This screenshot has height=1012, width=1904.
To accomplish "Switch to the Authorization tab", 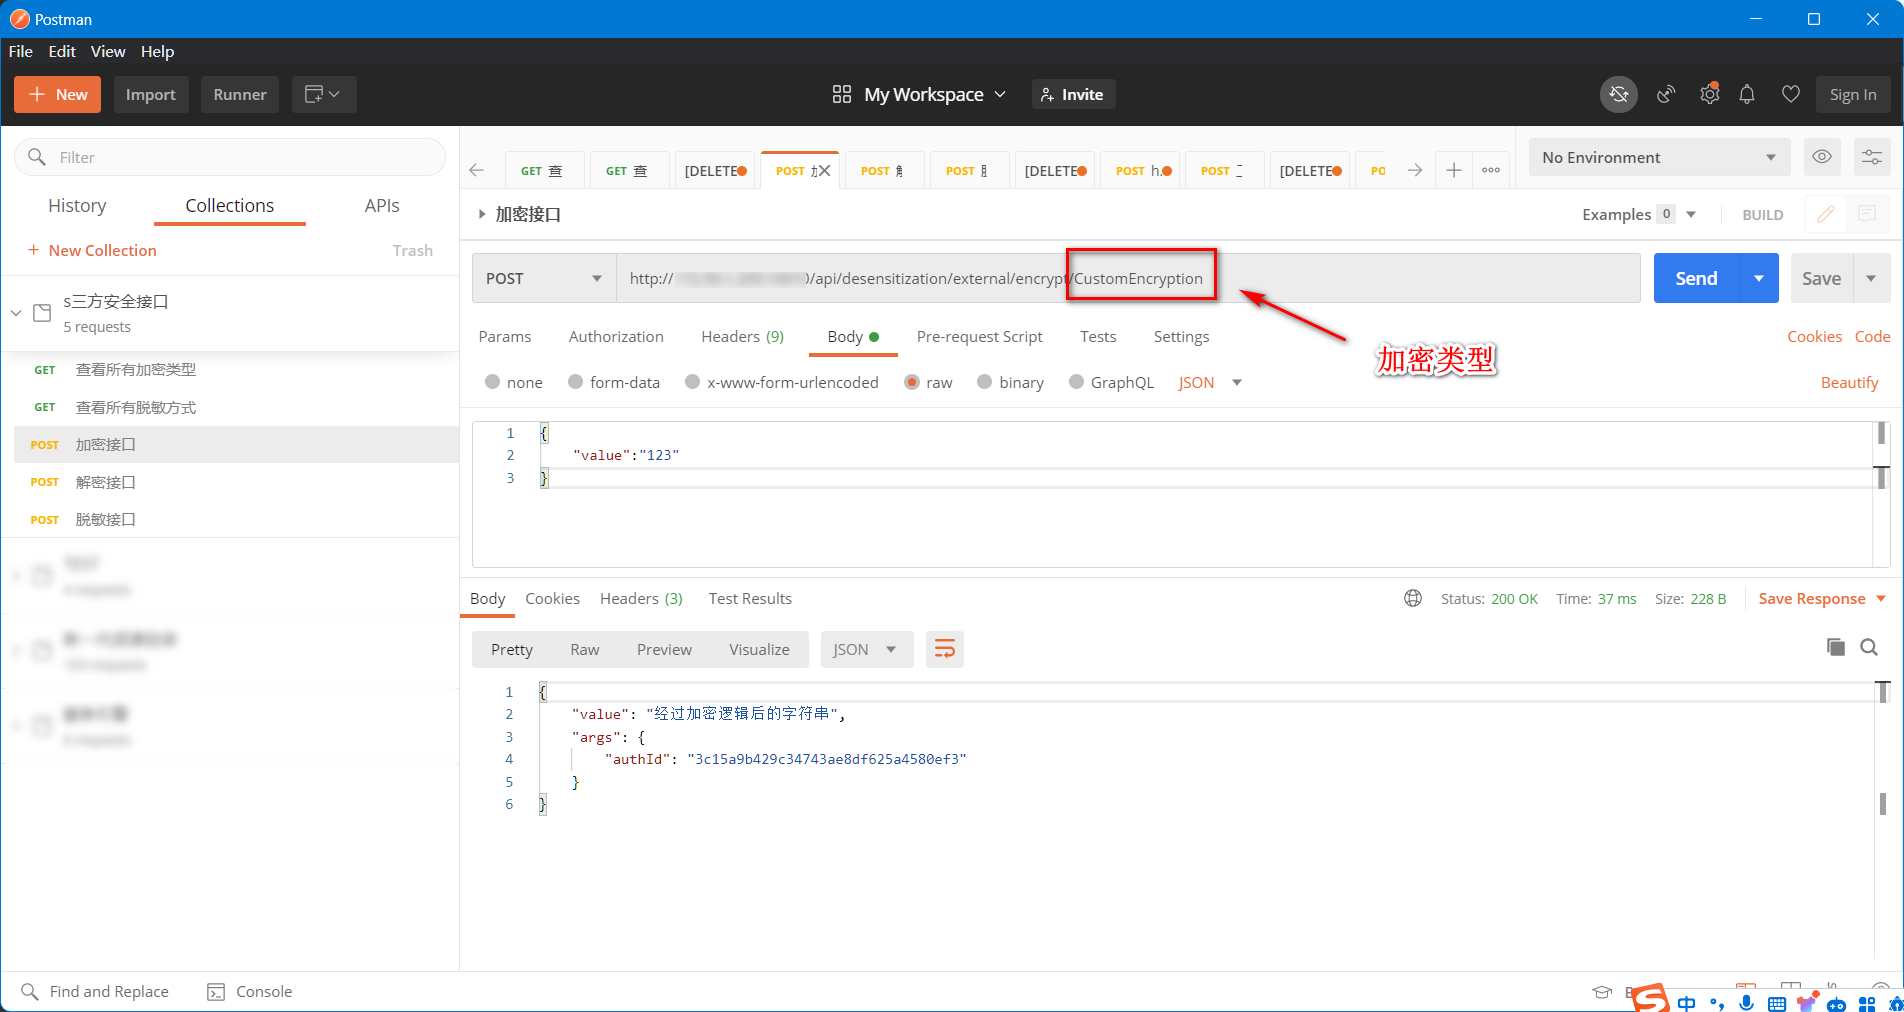I will tap(616, 337).
